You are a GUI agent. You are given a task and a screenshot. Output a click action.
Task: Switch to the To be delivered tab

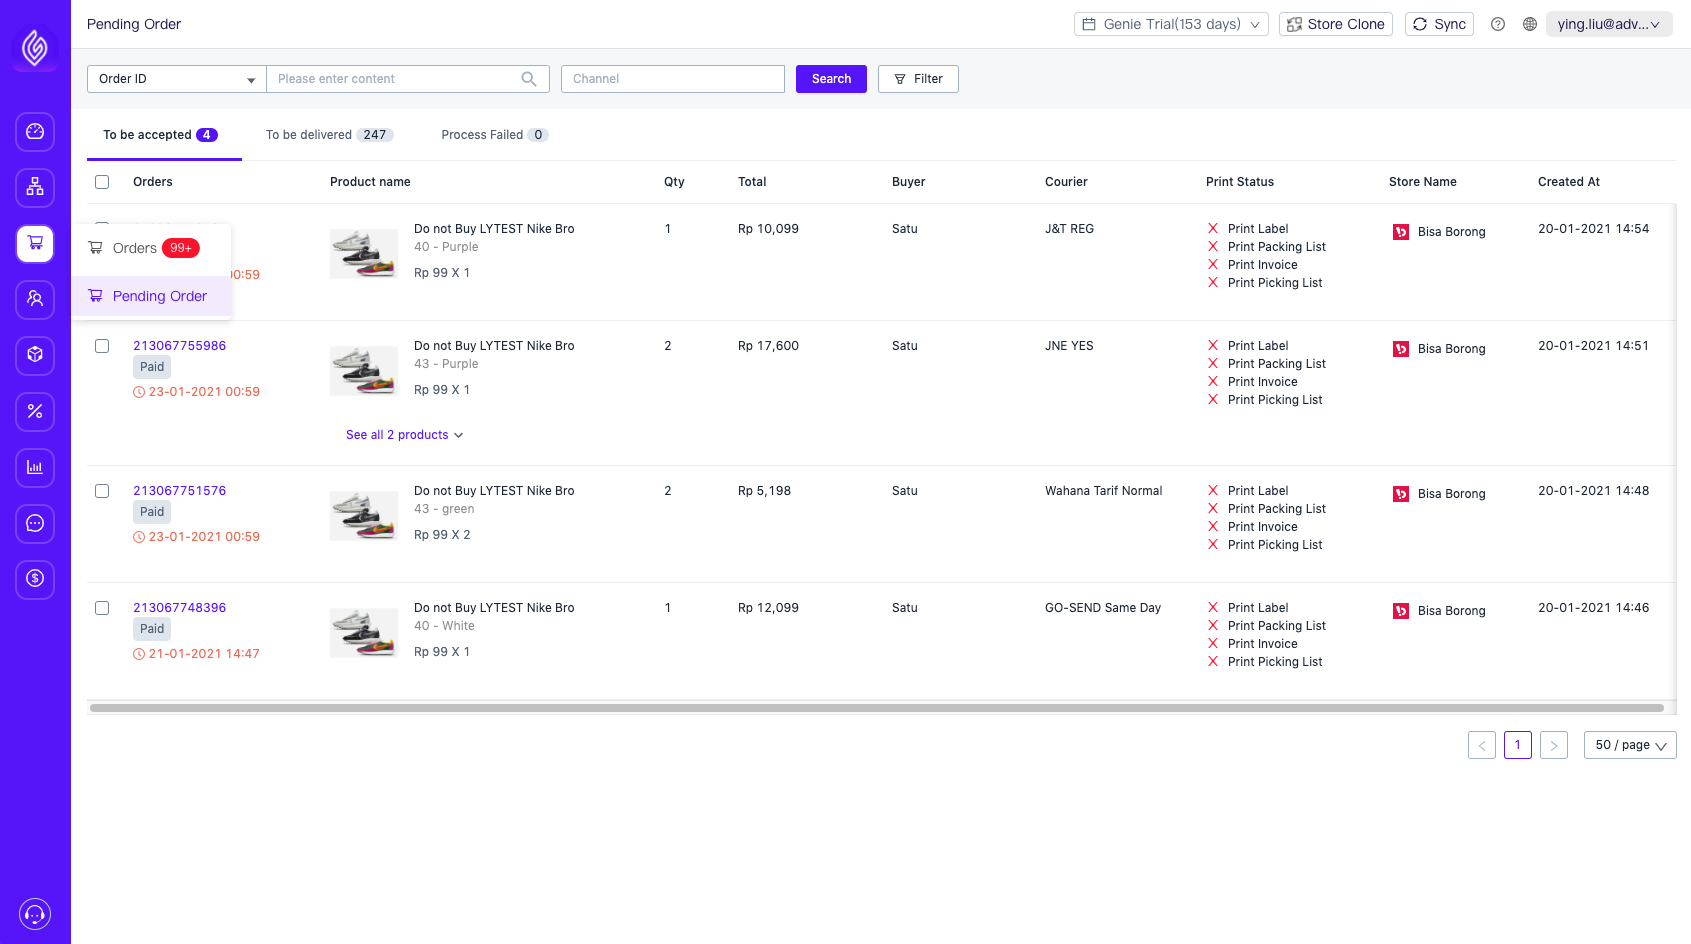pyautogui.click(x=328, y=135)
